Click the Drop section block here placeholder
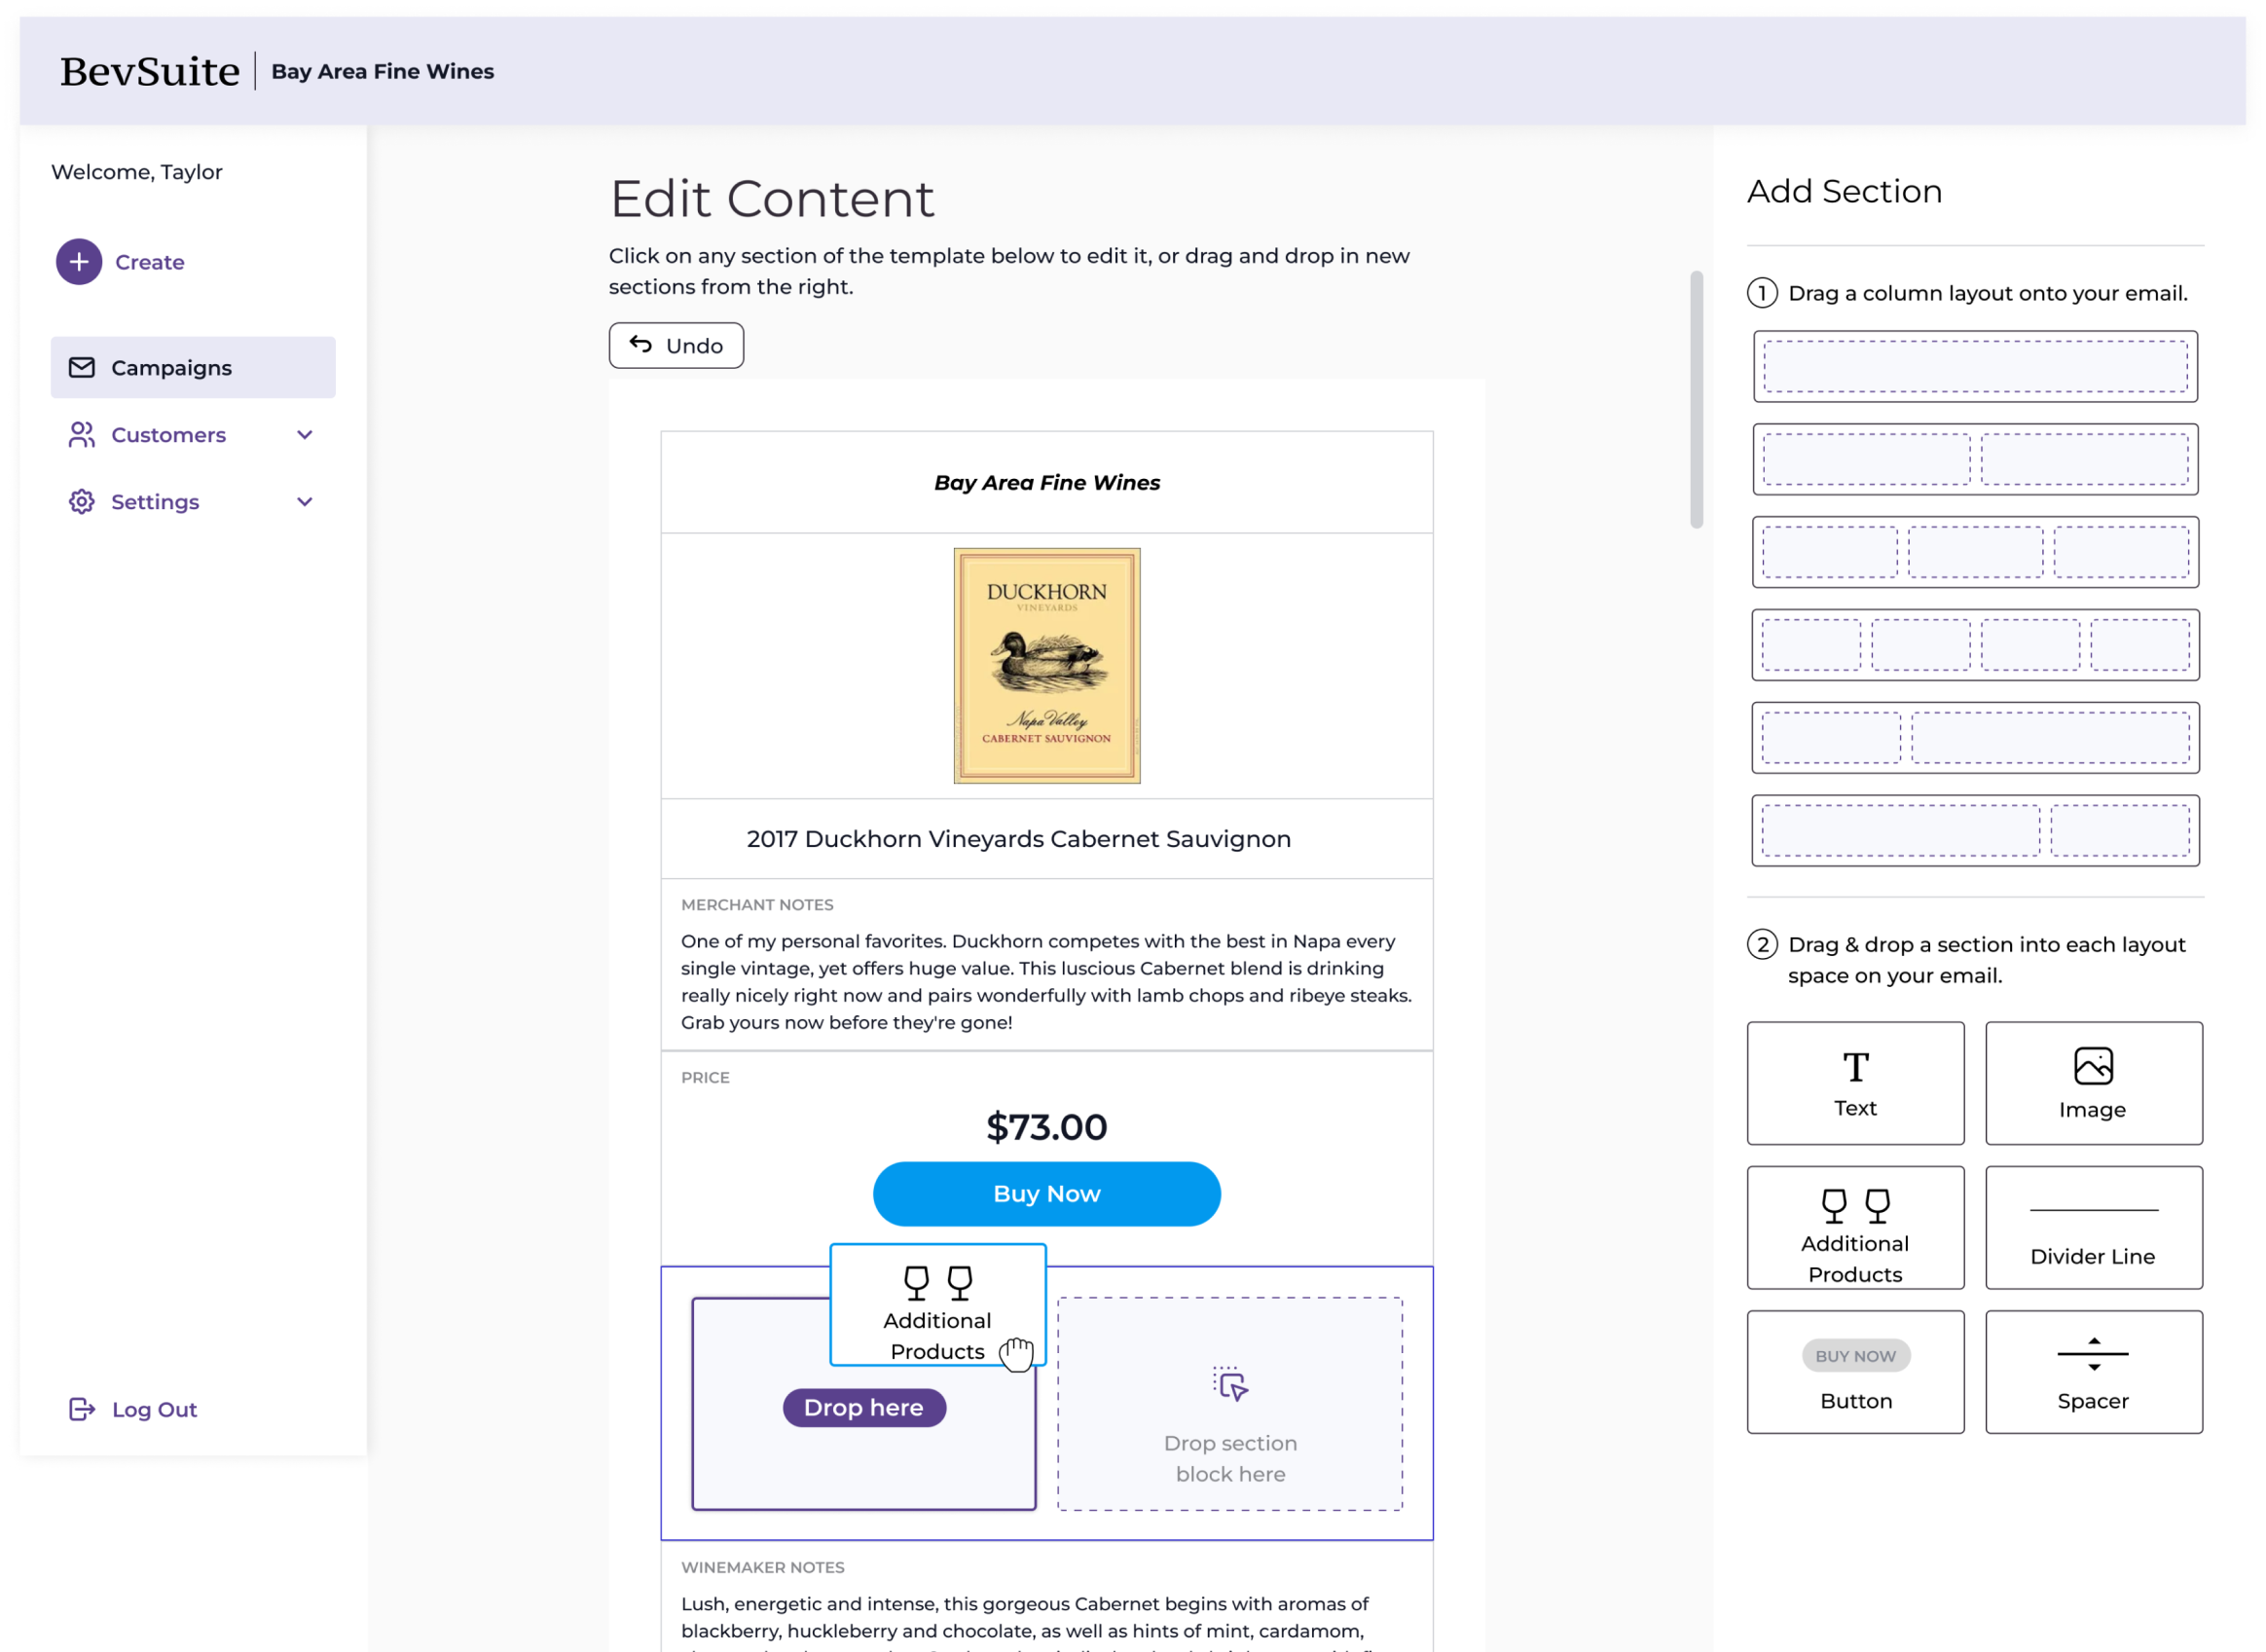 (1230, 1404)
